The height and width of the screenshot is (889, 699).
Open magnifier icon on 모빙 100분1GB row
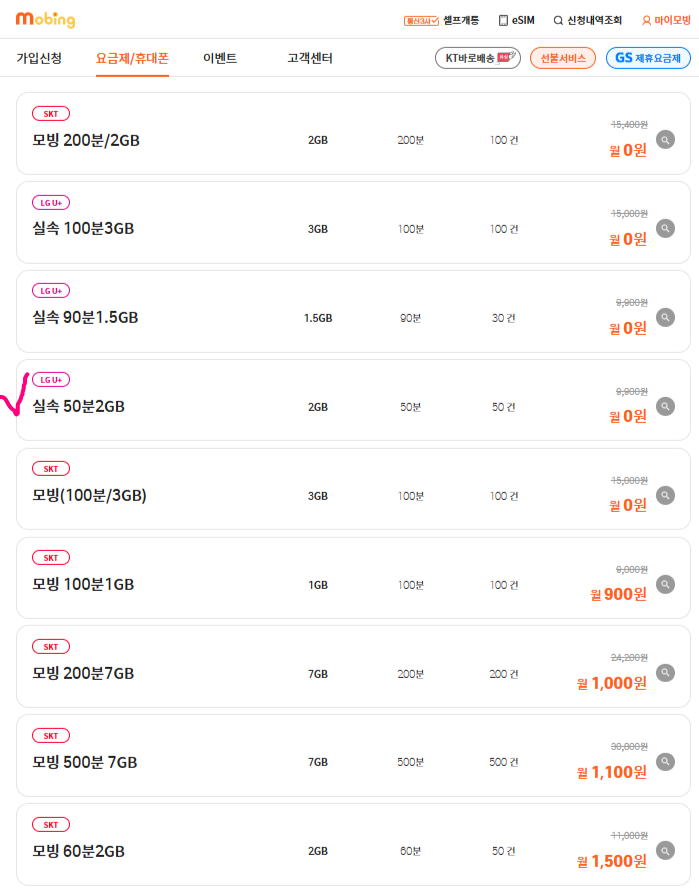click(x=665, y=584)
